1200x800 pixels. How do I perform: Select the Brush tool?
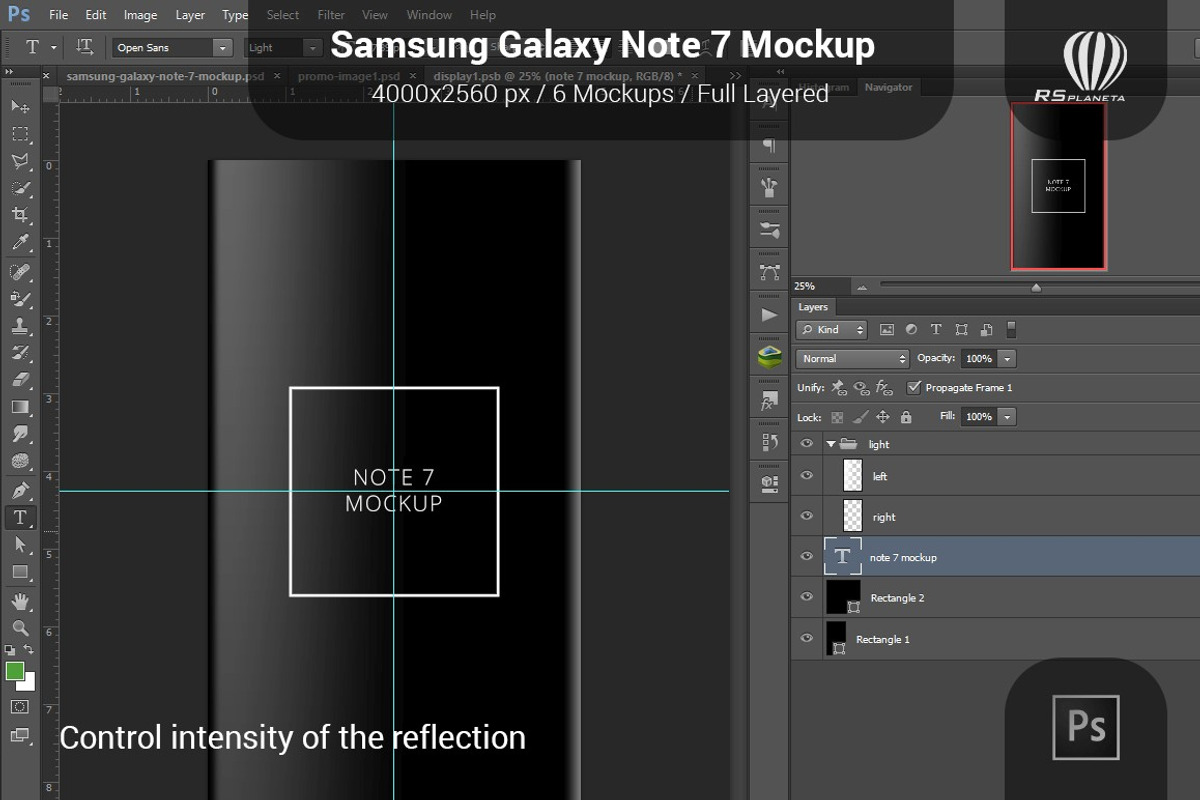pyautogui.click(x=20, y=298)
